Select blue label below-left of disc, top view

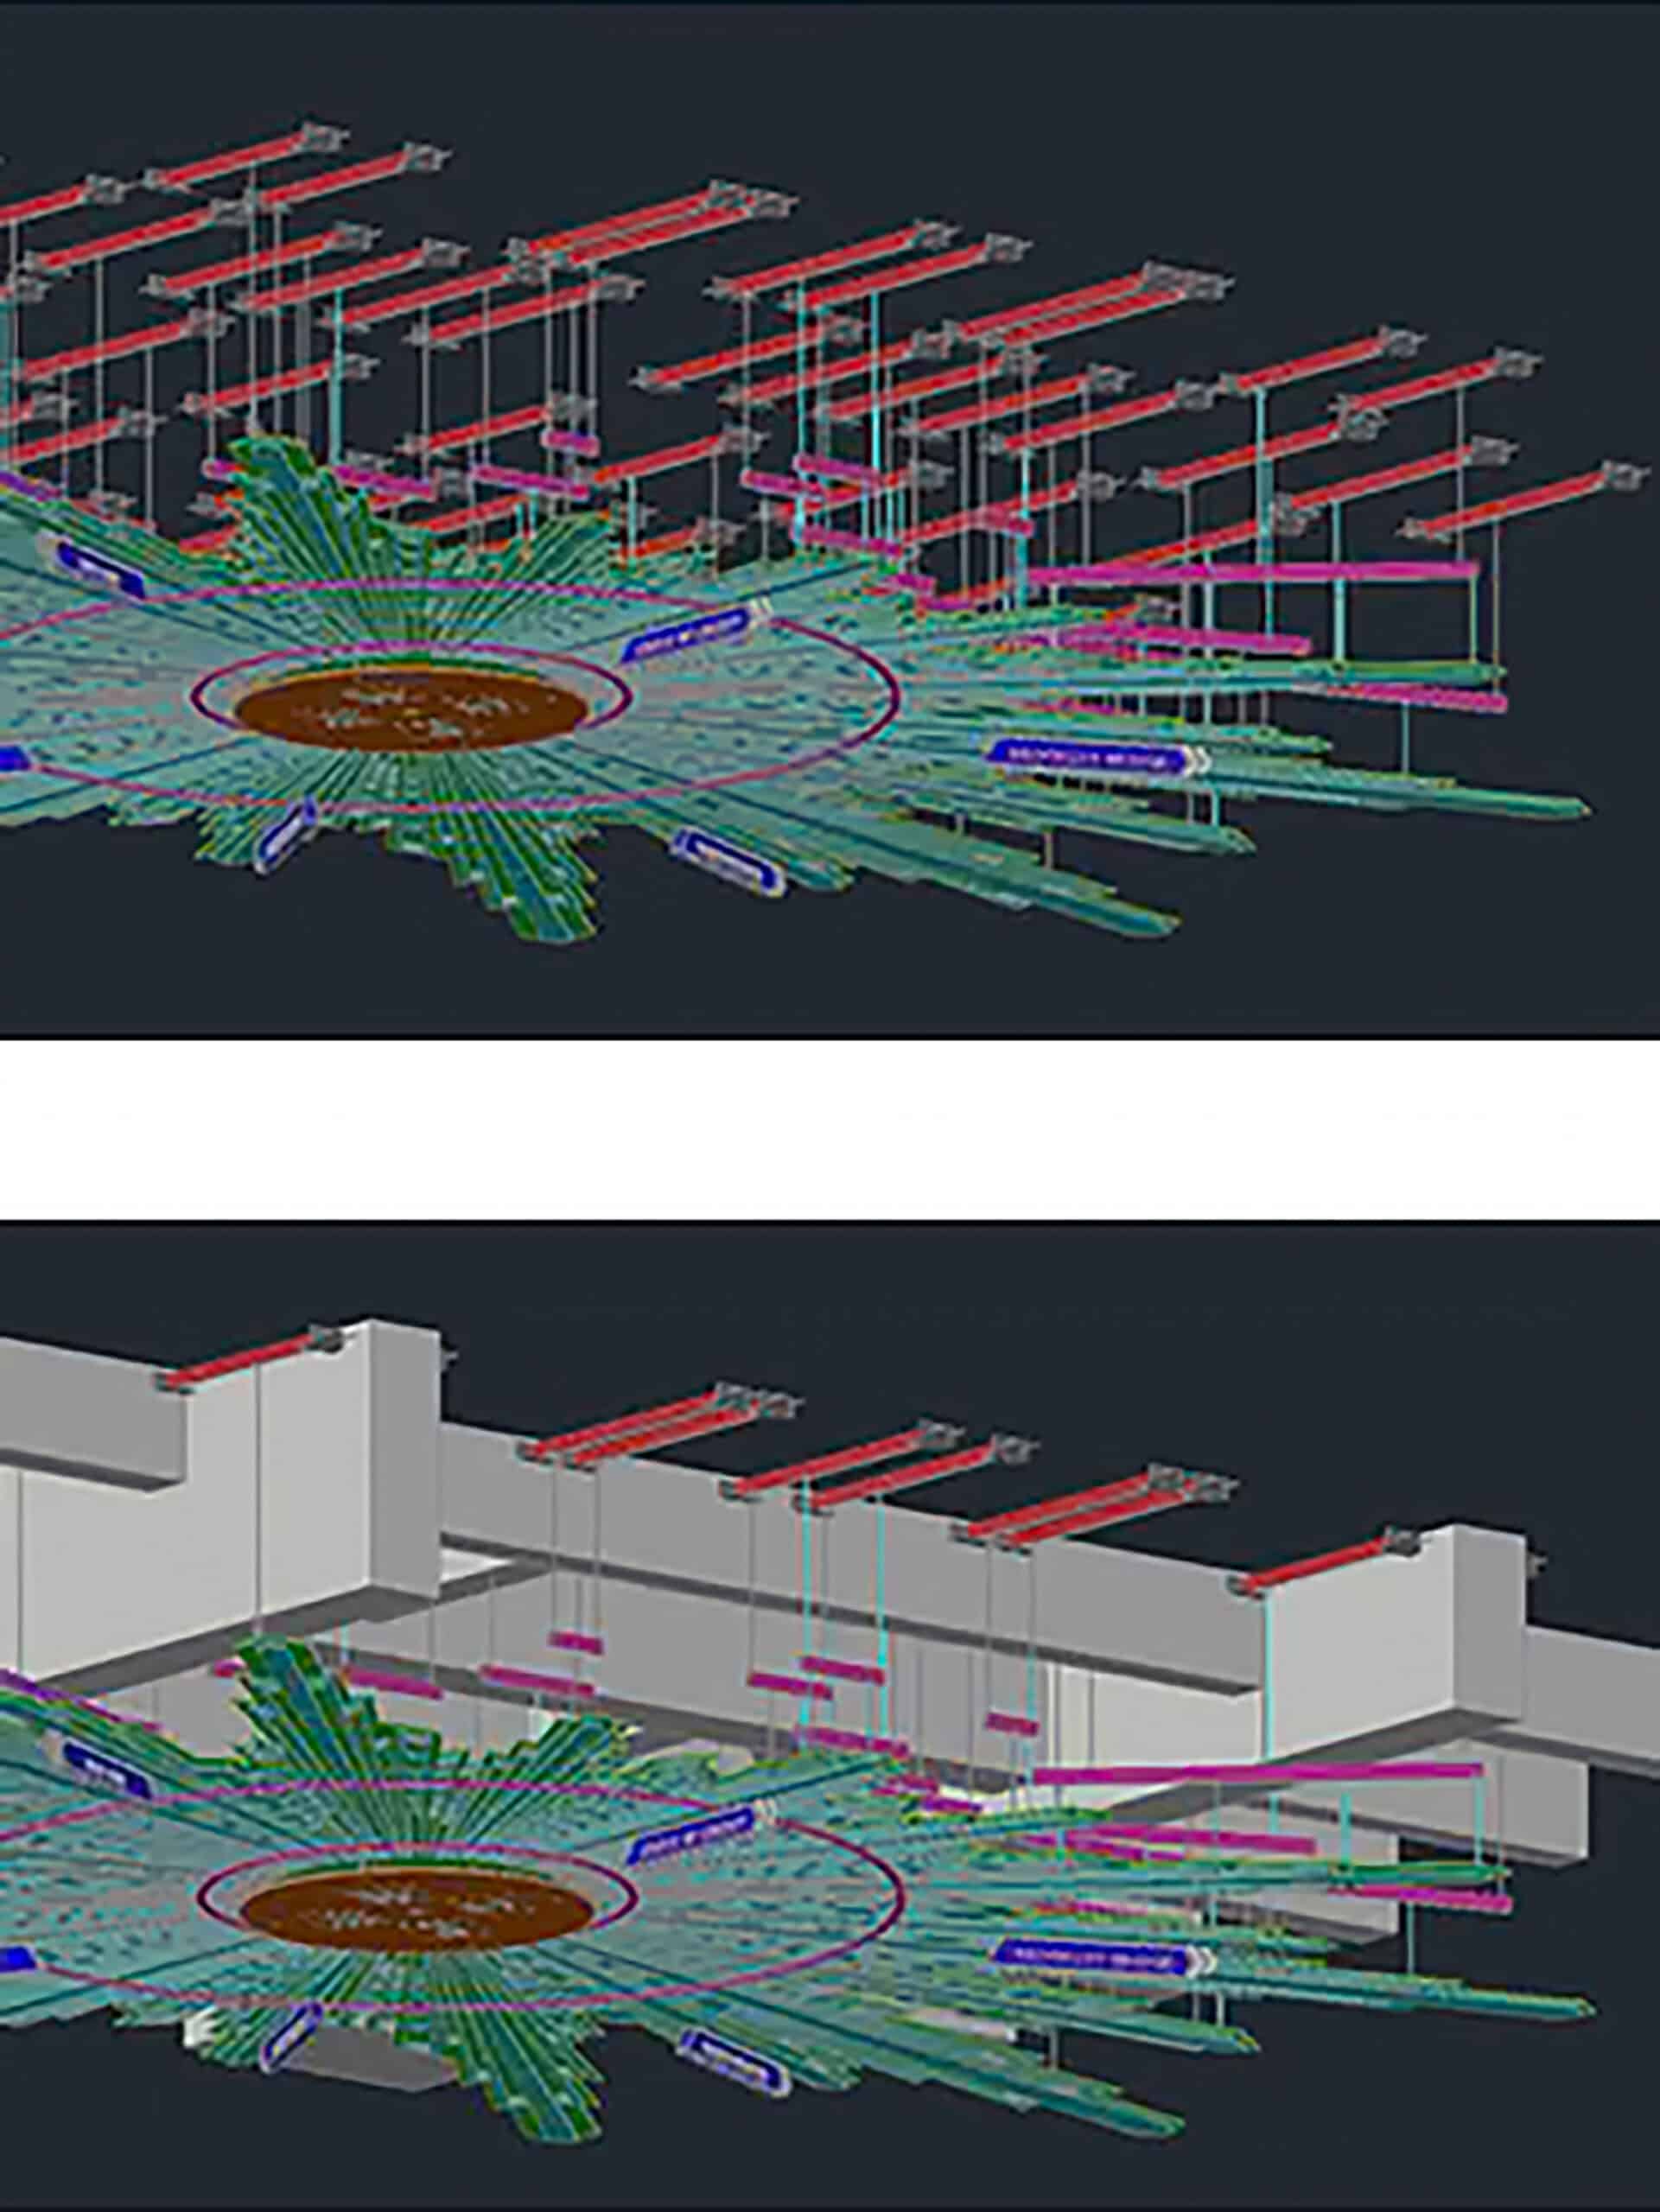point(285,832)
